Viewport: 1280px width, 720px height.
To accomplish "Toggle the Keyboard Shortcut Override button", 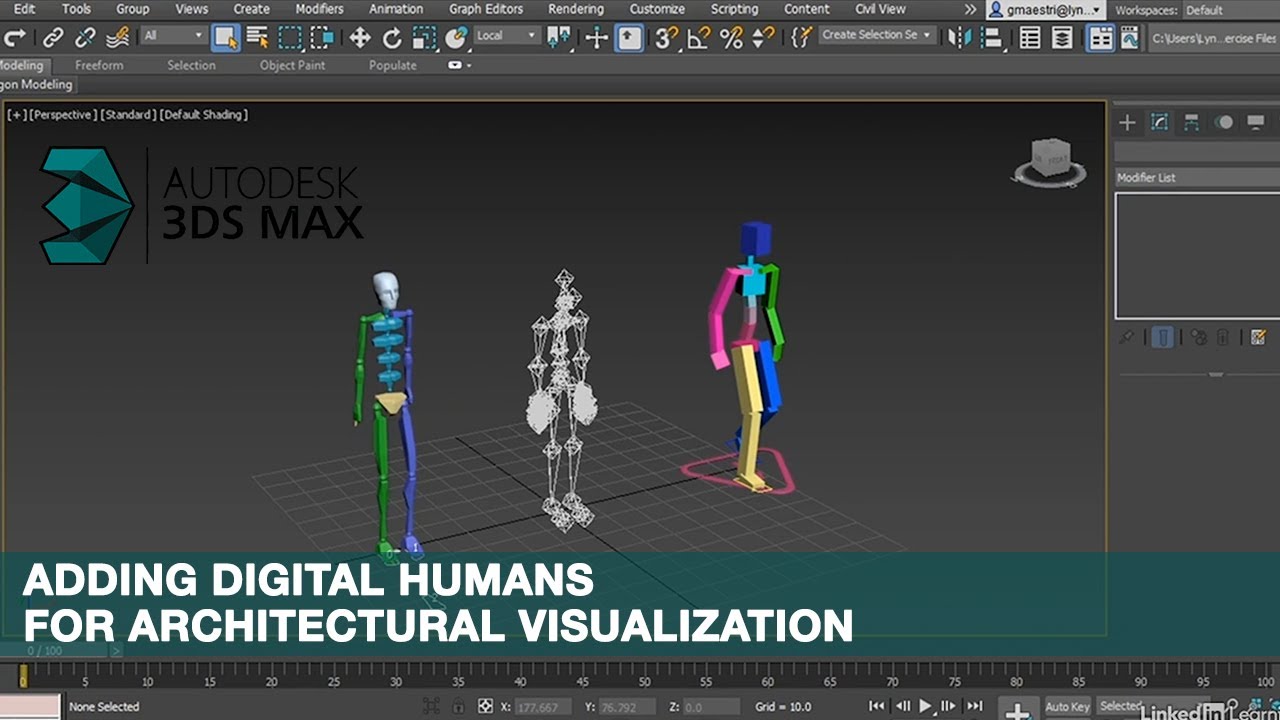I will click(x=629, y=39).
